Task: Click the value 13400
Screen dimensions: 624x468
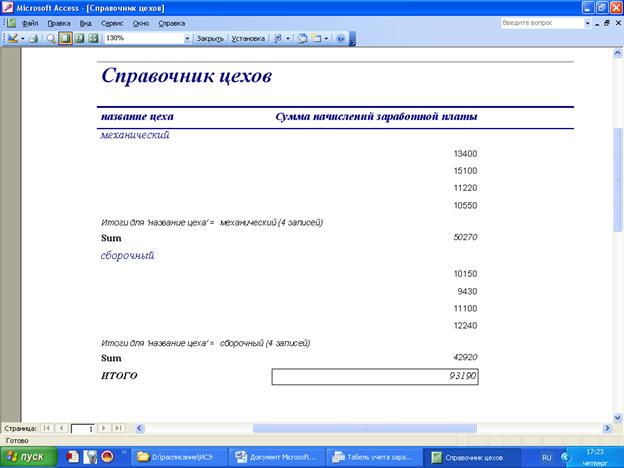Action: click(465, 154)
